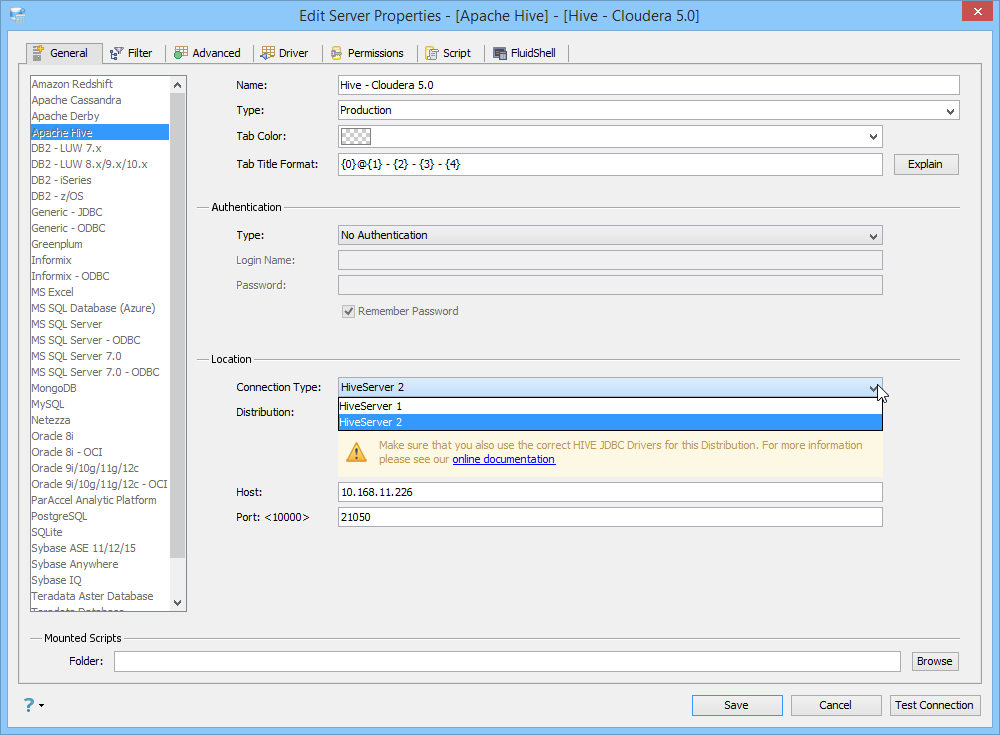The image size is (1000, 735).
Task: Click the Name input field
Action: [x=649, y=85]
